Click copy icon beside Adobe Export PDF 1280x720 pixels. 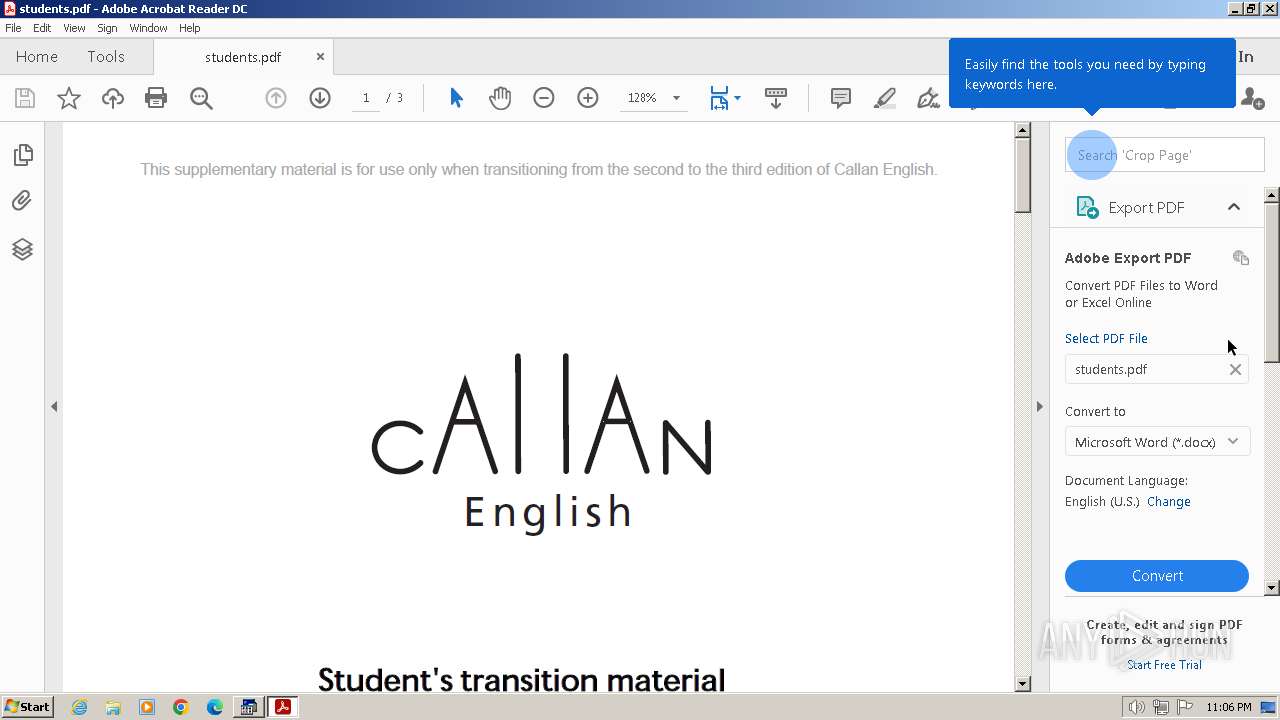pyautogui.click(x=1241, y=258)
